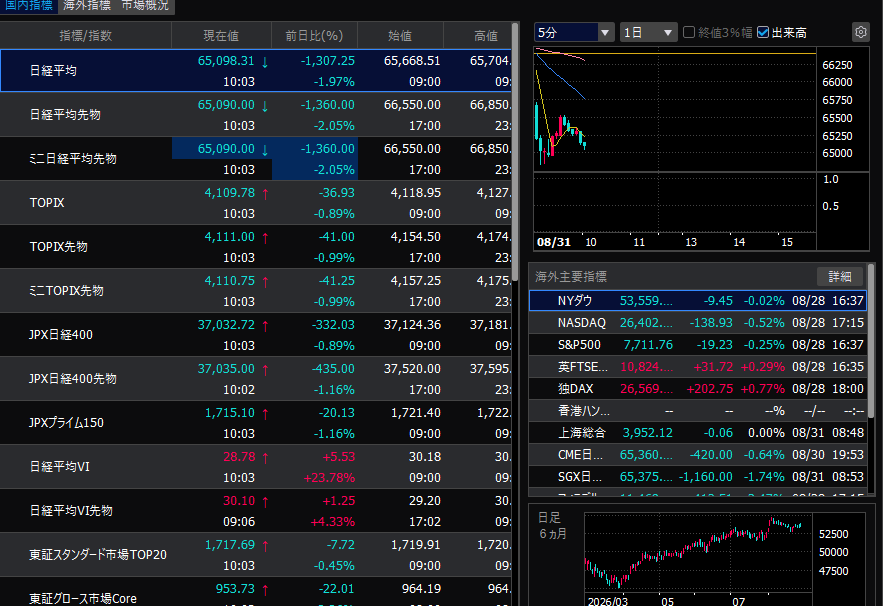Click 日経平均VI change +23.78%
Screen dimensions: 883x606
pyautogui.click(x=329, y=478)
